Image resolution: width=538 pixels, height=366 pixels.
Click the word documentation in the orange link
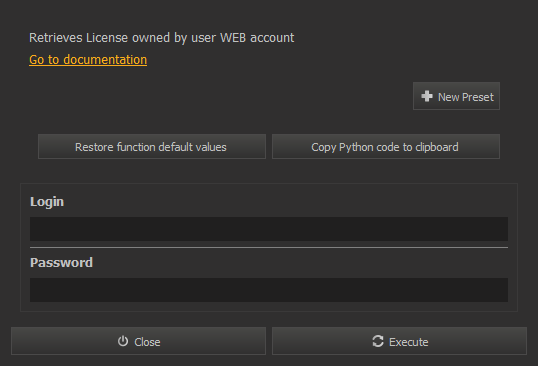[x=105, y=60]
